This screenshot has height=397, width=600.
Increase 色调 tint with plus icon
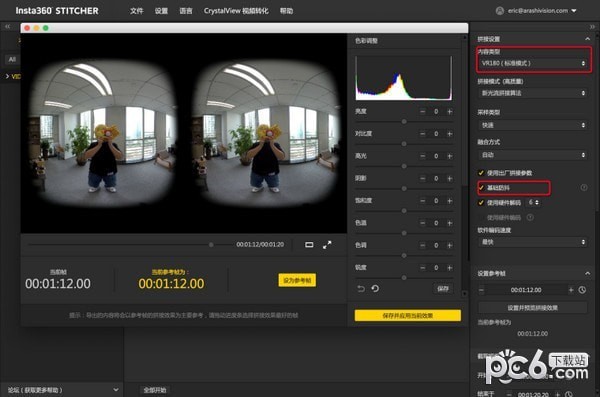pyautogui.click(x=450, y=245)
